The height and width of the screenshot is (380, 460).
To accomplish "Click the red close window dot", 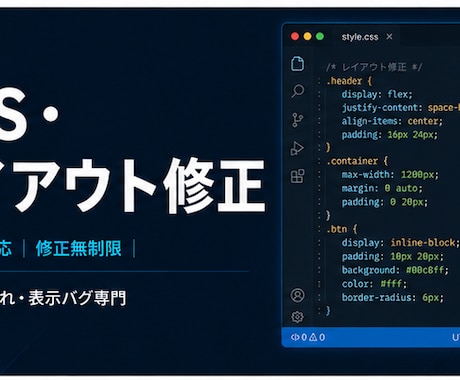I will click(x=295, y=36).
